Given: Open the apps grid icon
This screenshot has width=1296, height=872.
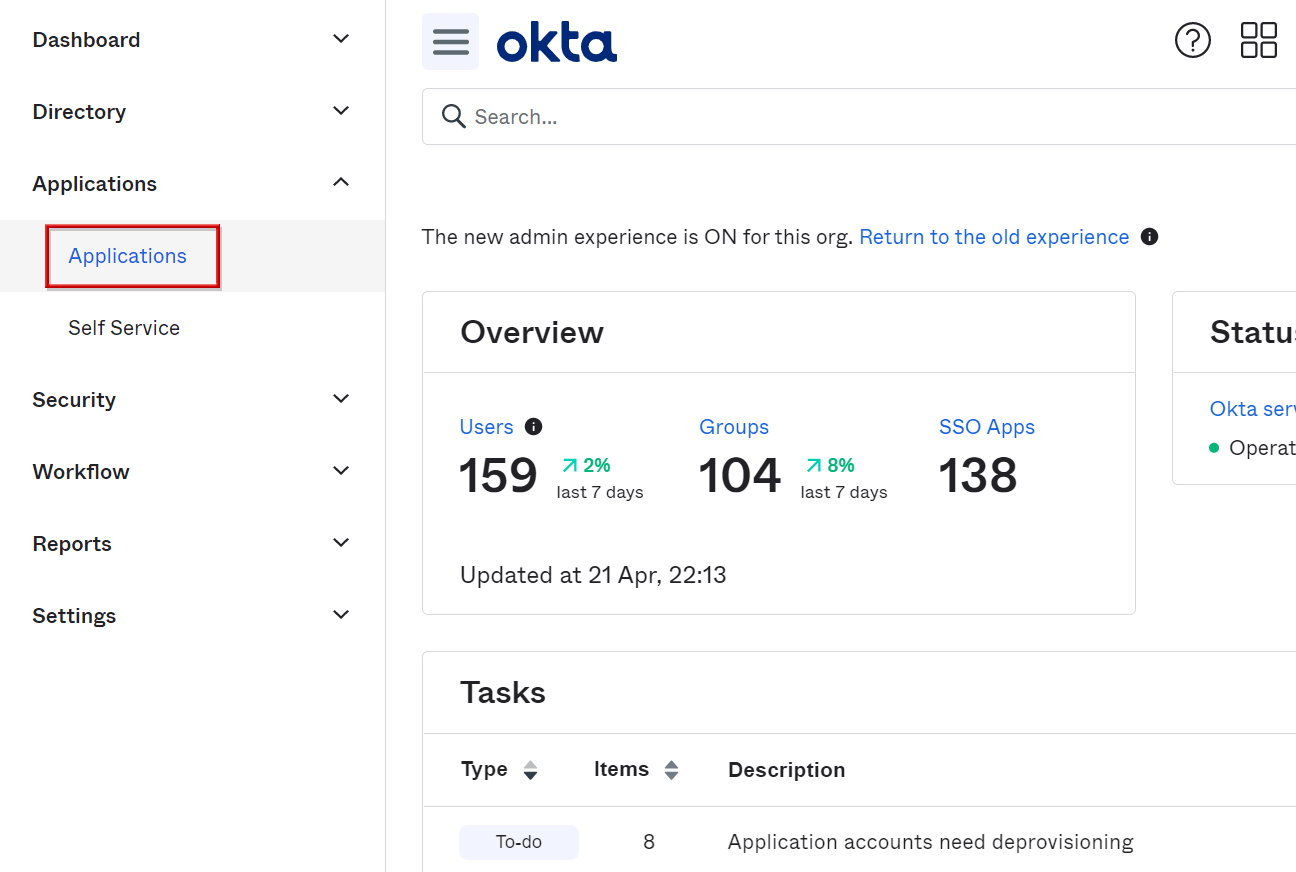Looking at the screenshot, I should 1258,41.
